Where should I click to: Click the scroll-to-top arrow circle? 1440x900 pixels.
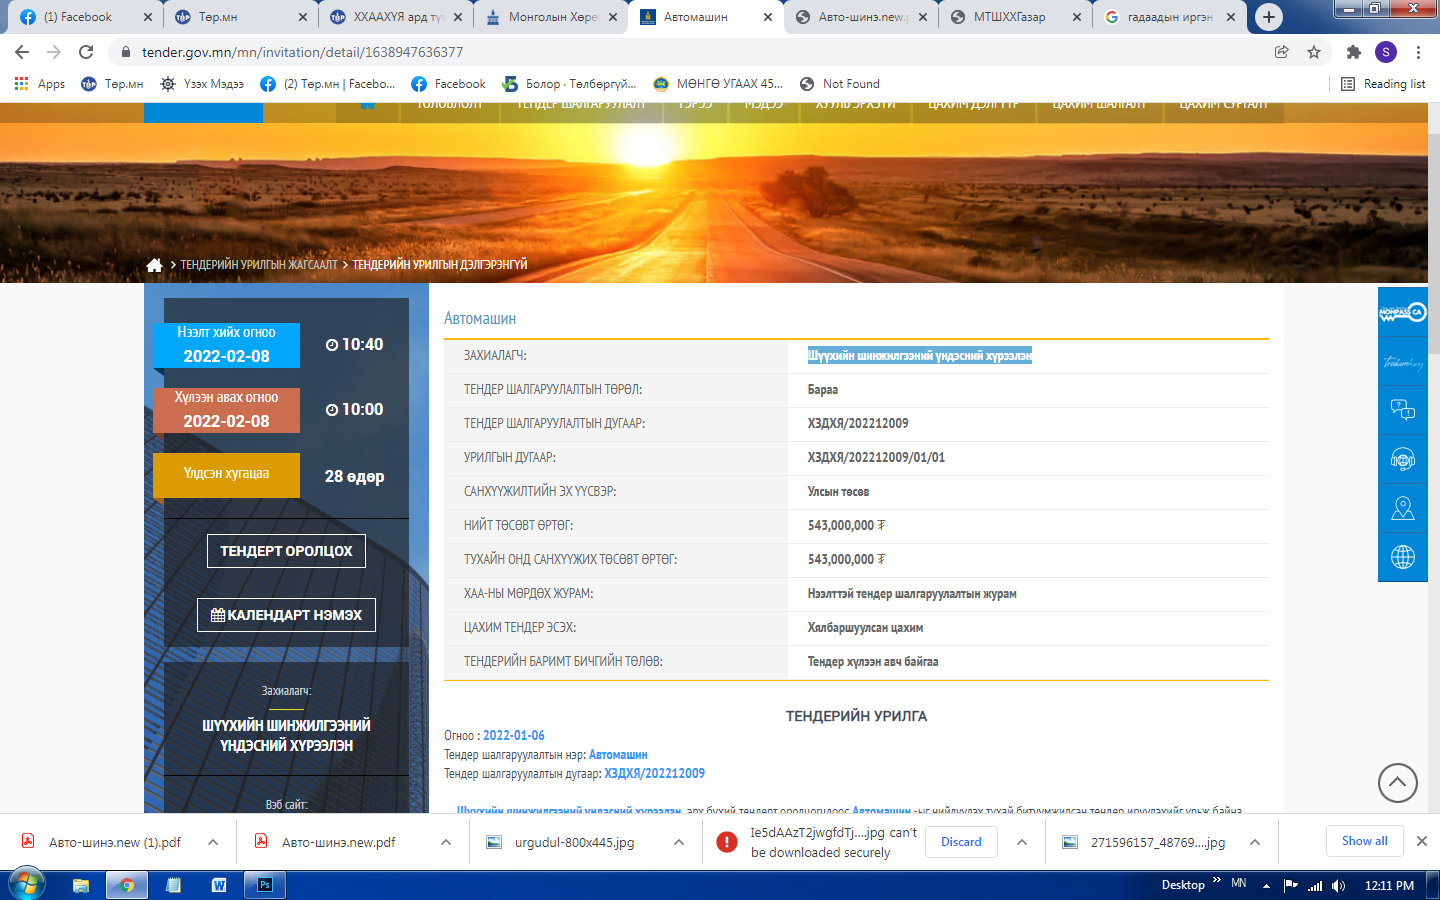(1397, 782)
